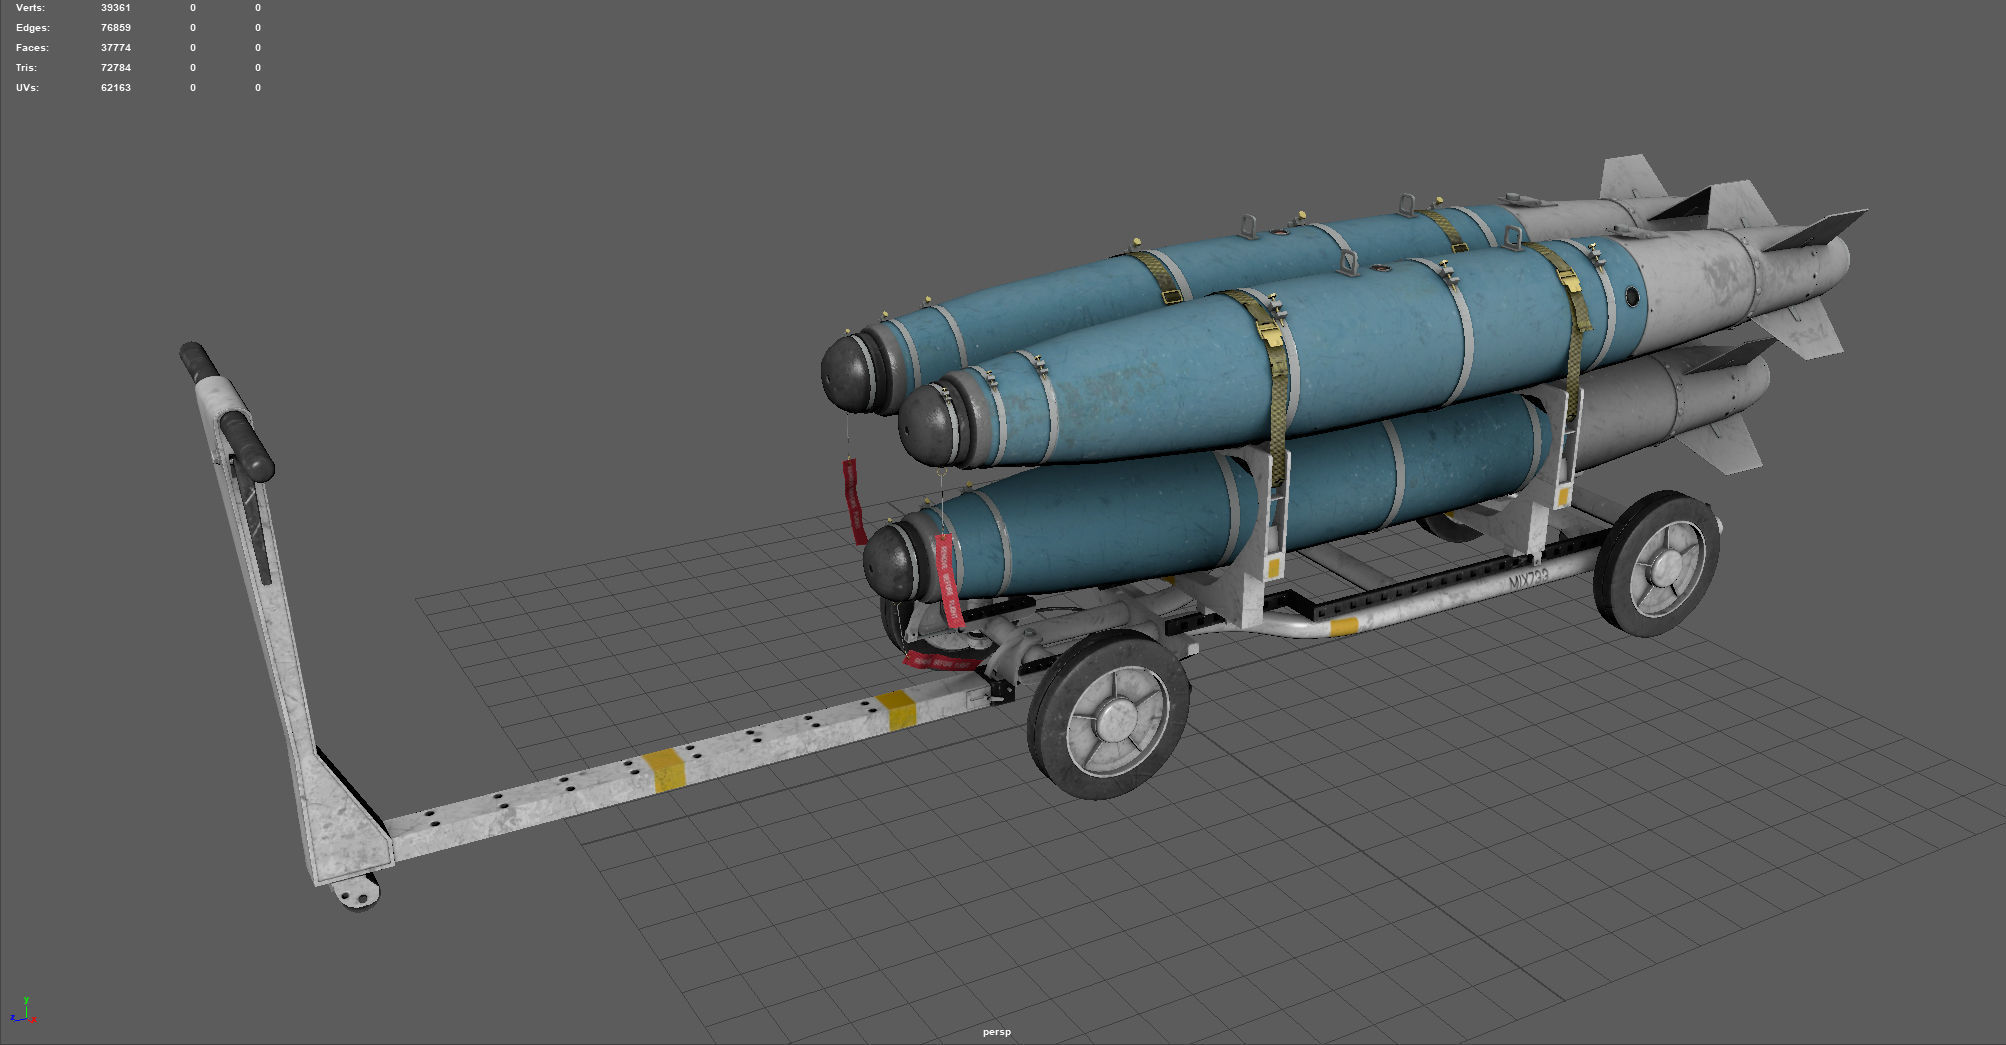Screen dimensions: 2006x1045
Task: Click the "persp" camera name label
Action: coord(997,1032)
